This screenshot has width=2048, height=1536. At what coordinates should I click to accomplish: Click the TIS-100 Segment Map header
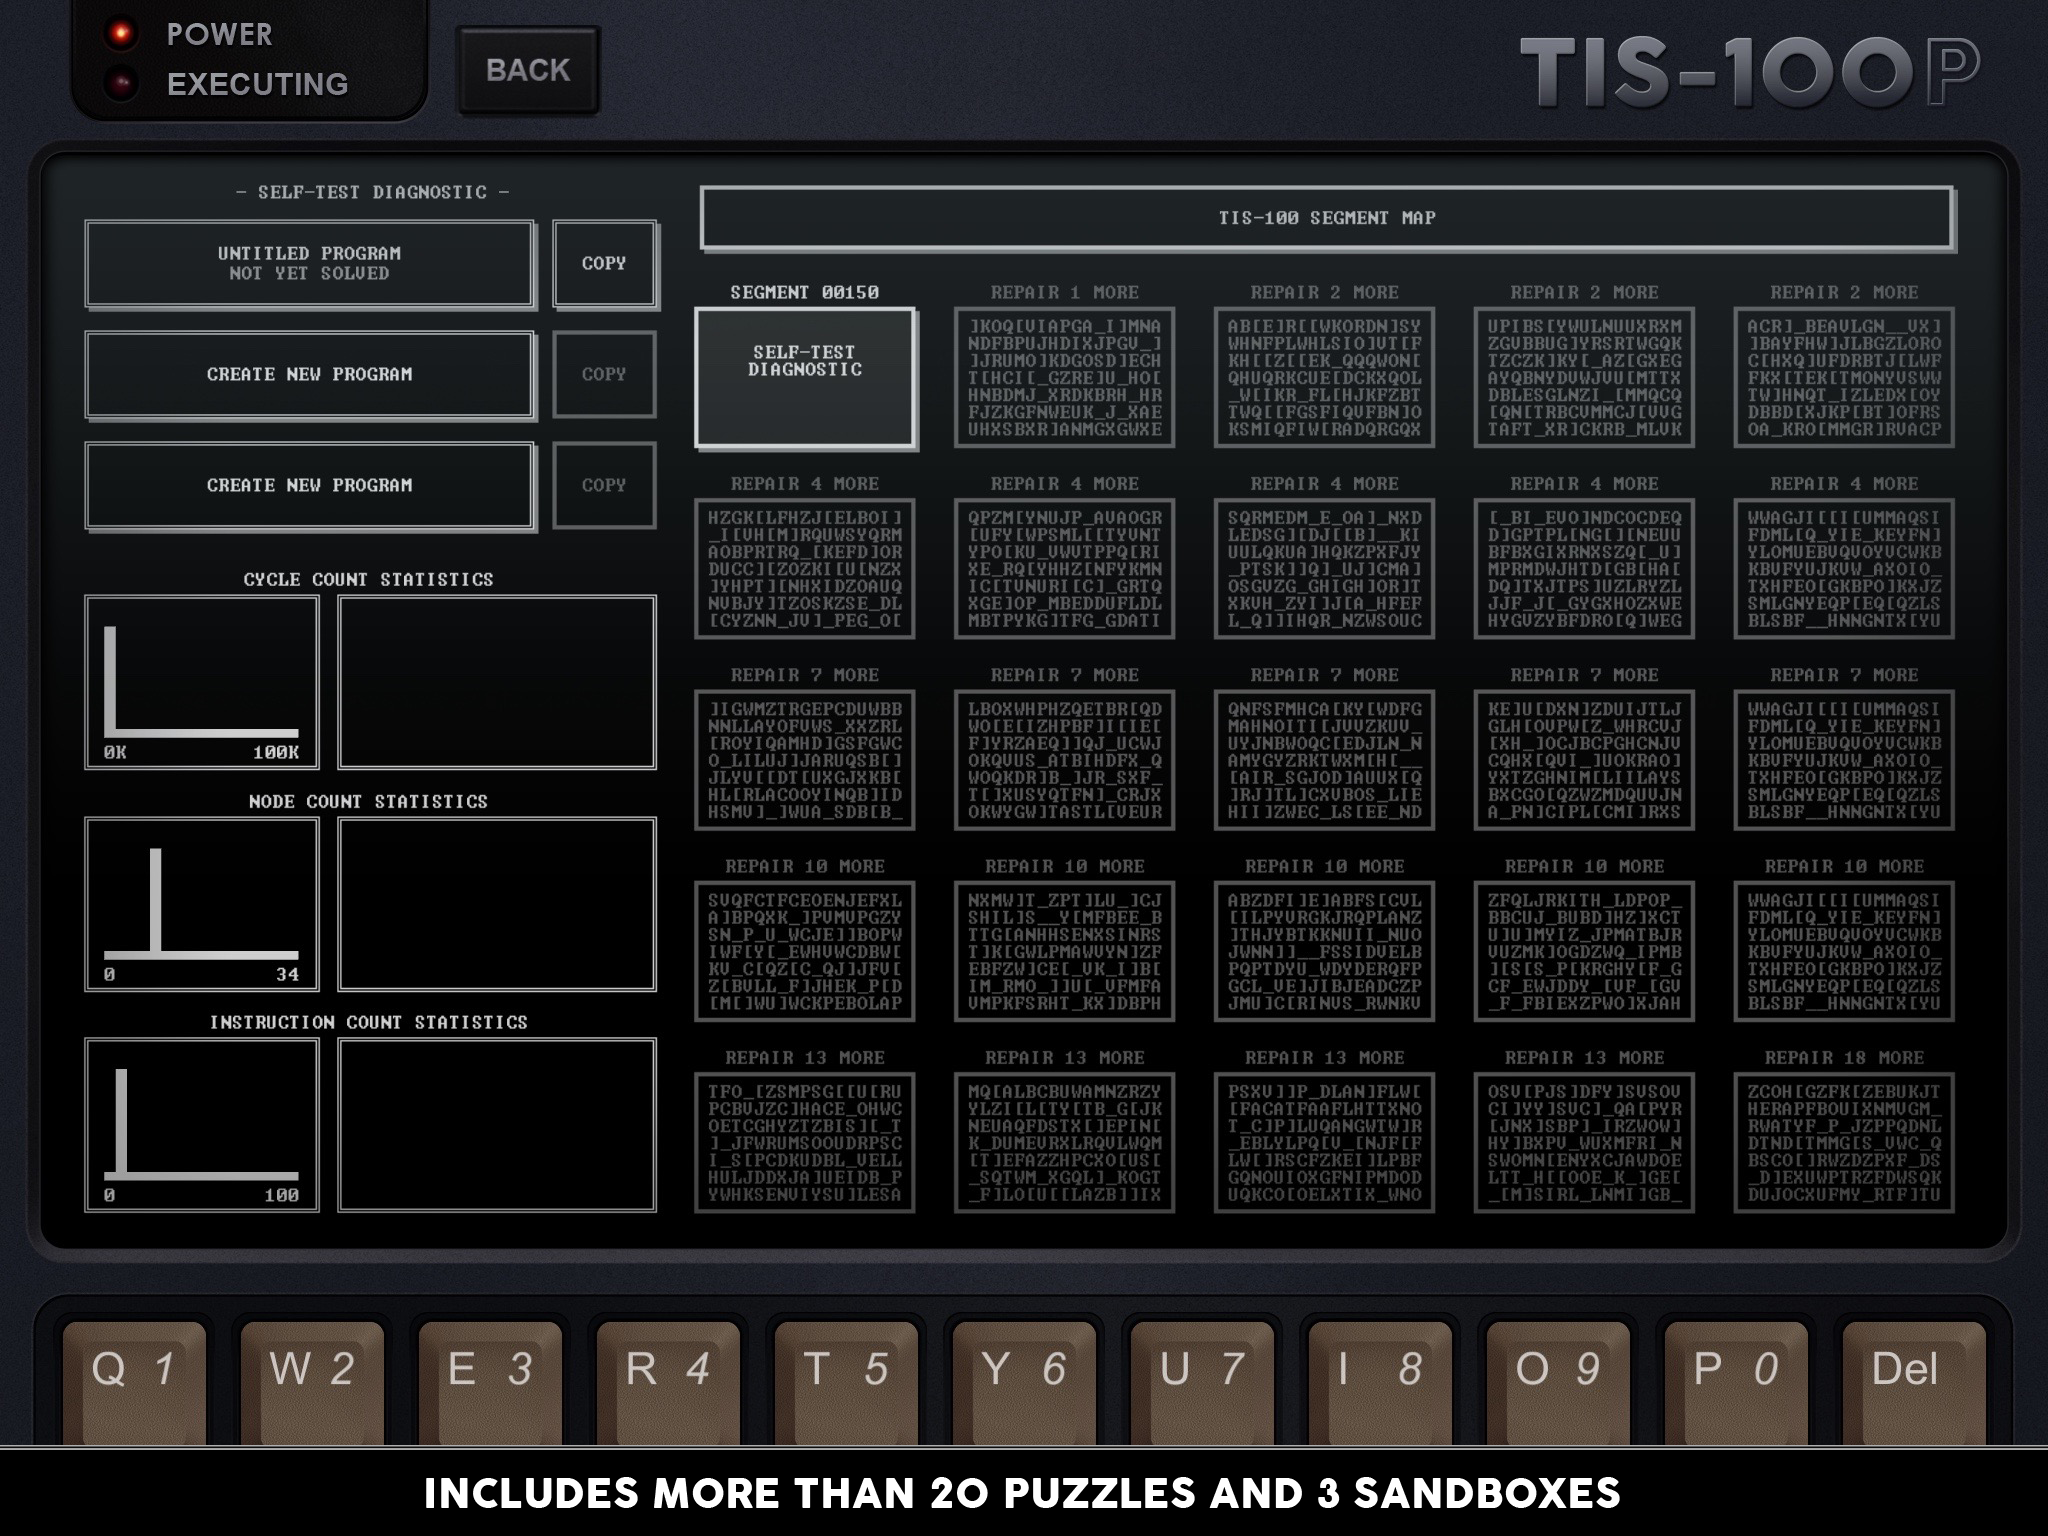click(x=1326, y=218)
